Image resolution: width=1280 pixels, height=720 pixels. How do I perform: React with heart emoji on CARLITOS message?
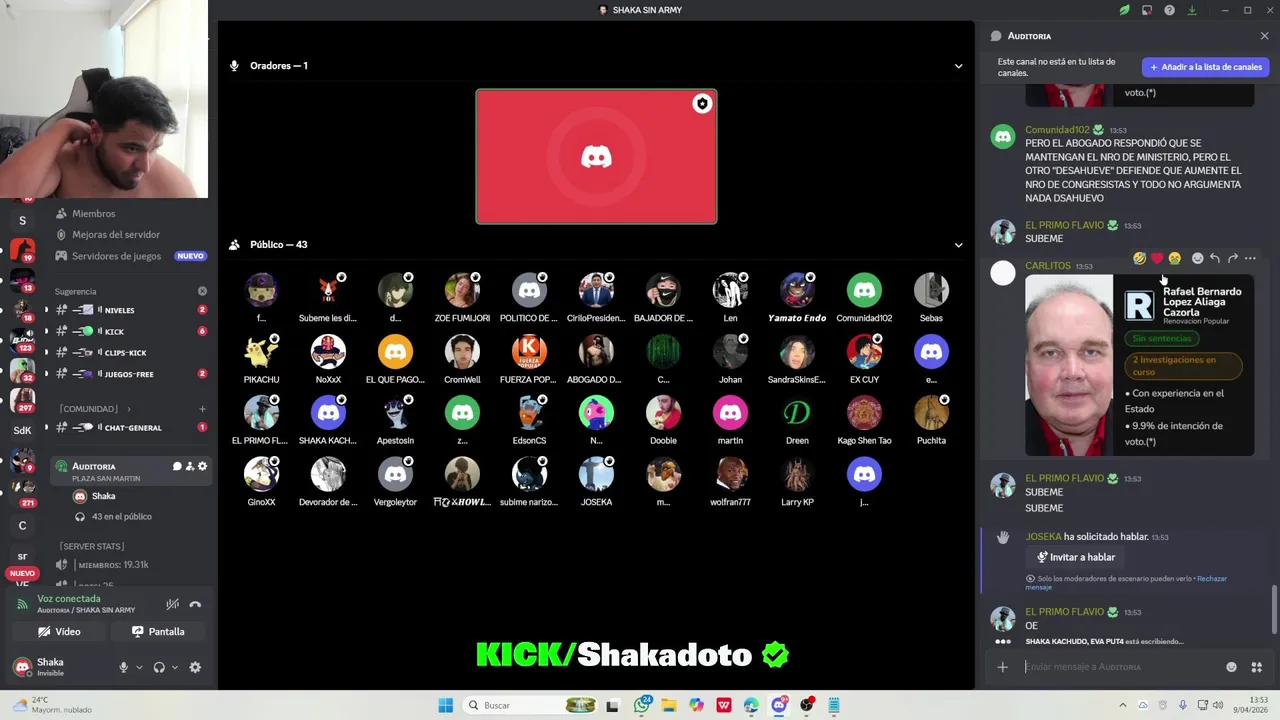pyautogui.click(x=1157, y=258)
